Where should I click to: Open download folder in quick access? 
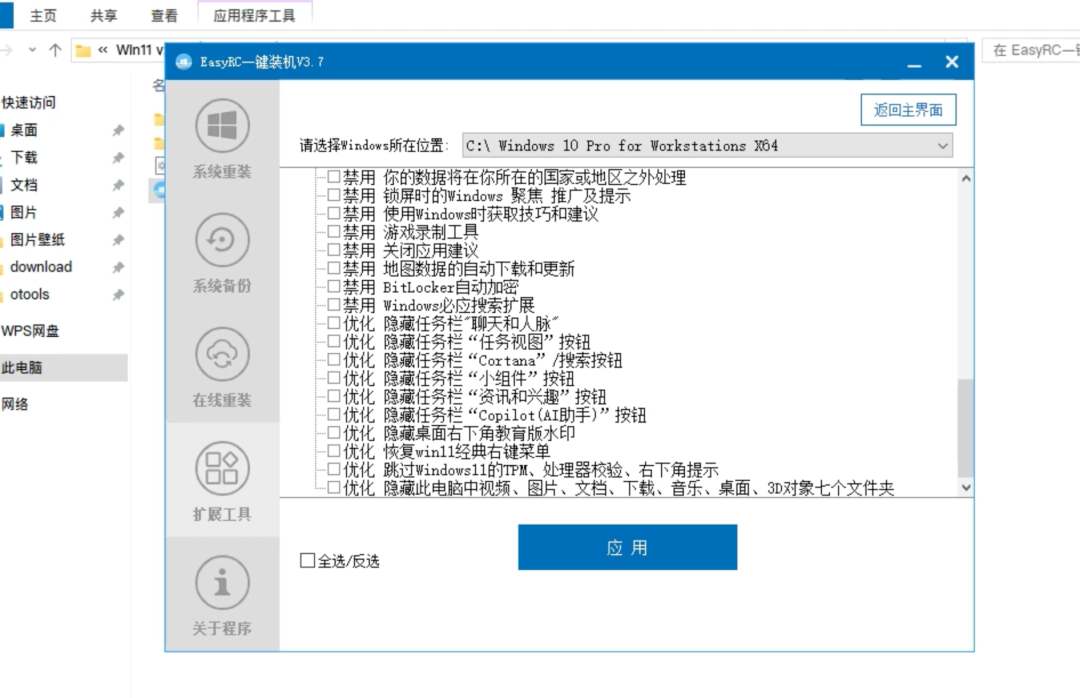point(41,267)
